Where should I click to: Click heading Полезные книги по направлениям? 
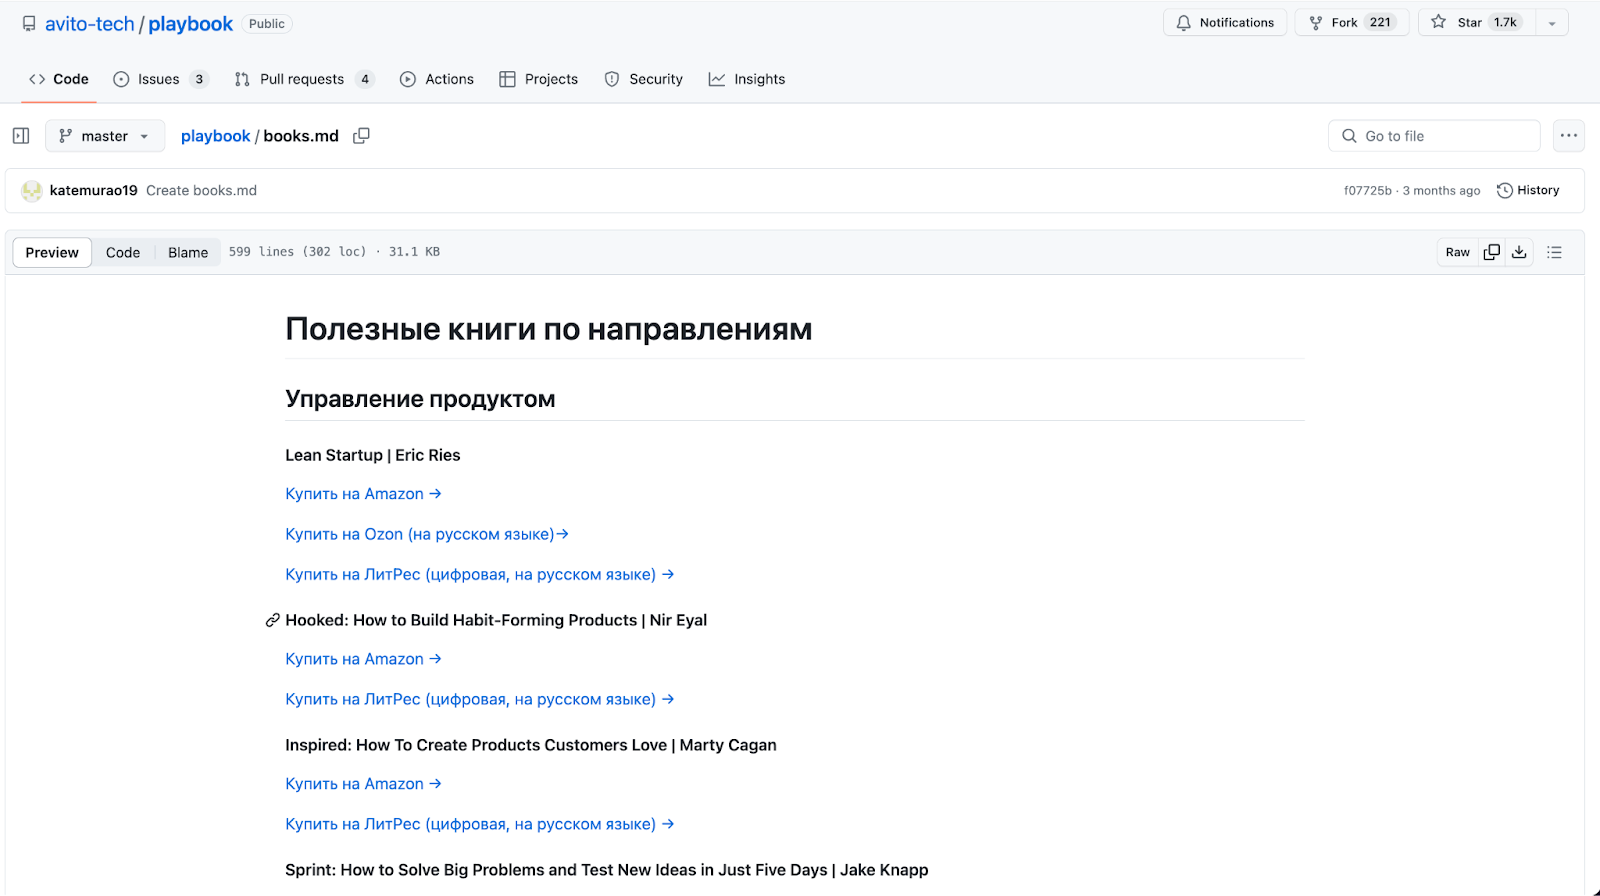coord(548,329)
